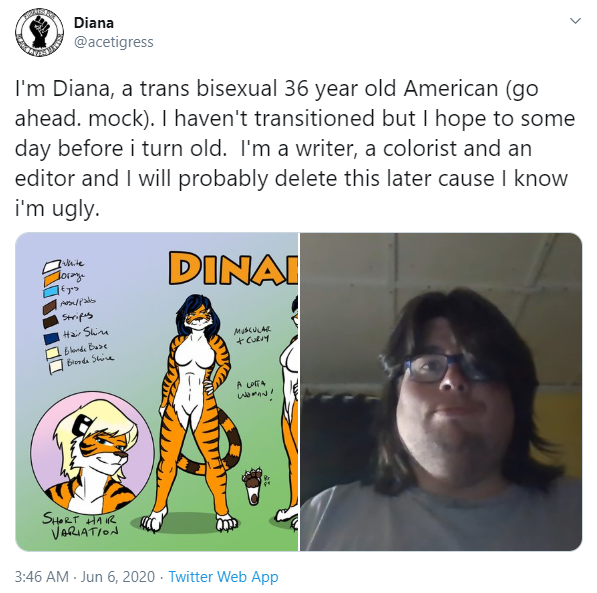Click the tweet text paragraph

pyautogui.click(x=295, y=149)
